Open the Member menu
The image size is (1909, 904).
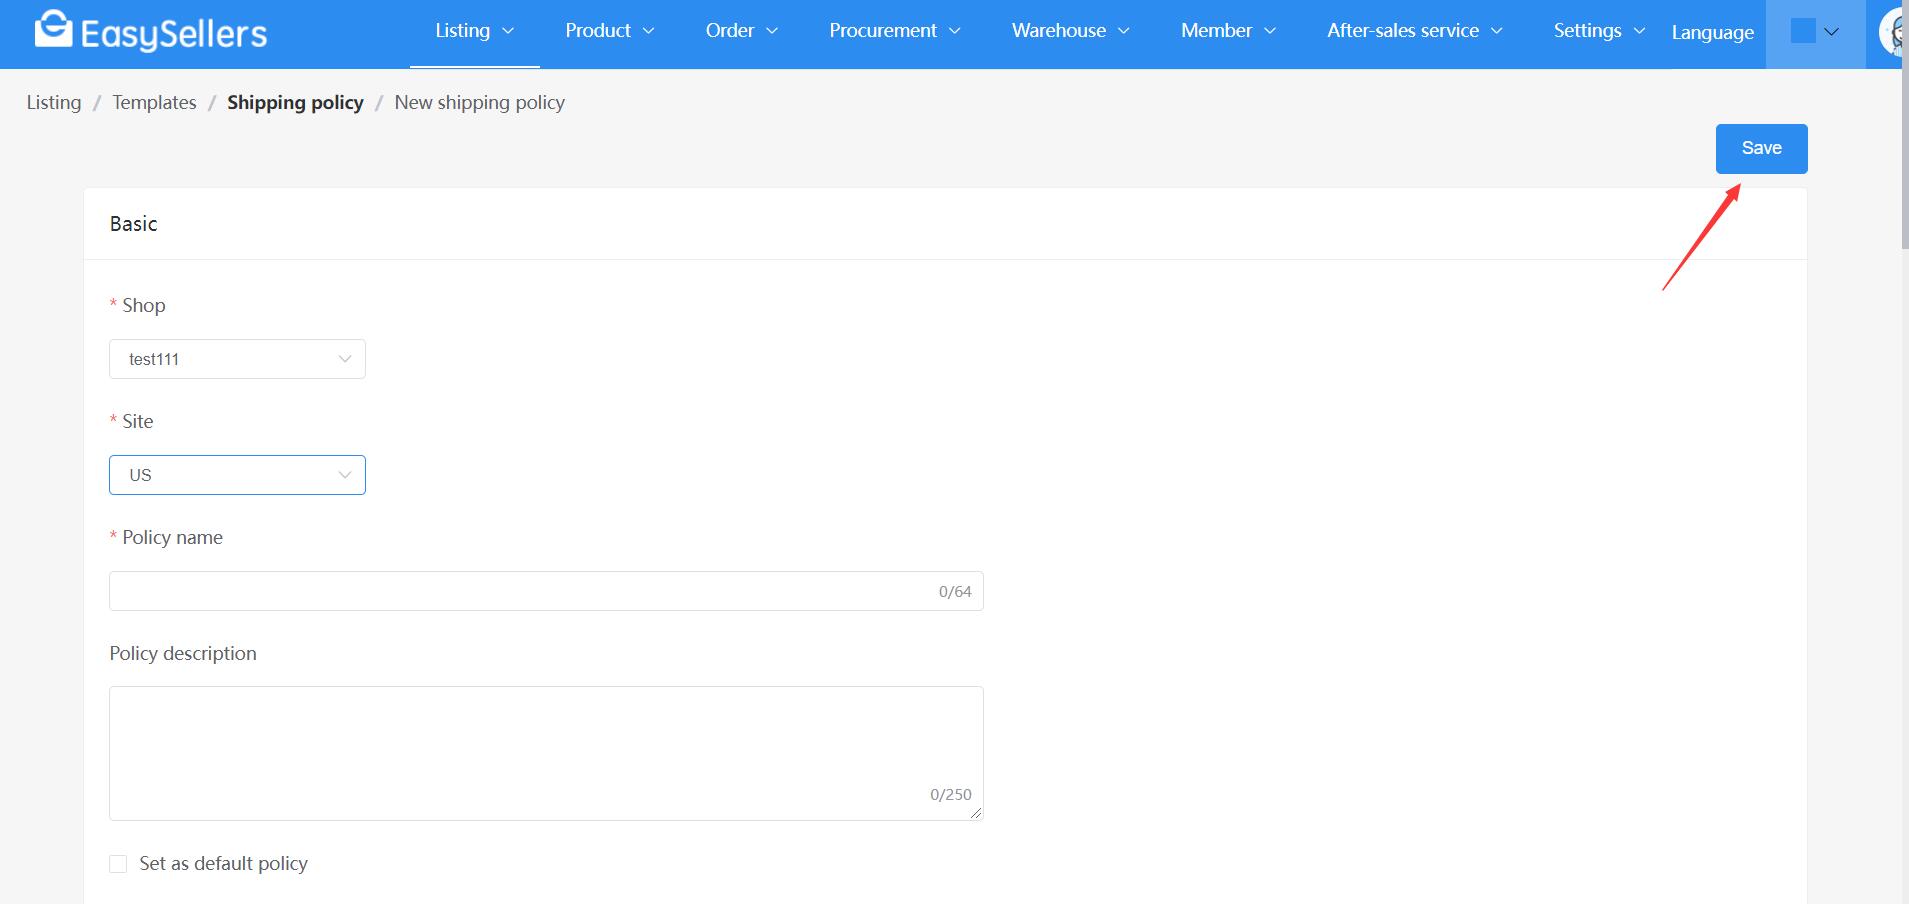click(x=1228, y=31)
